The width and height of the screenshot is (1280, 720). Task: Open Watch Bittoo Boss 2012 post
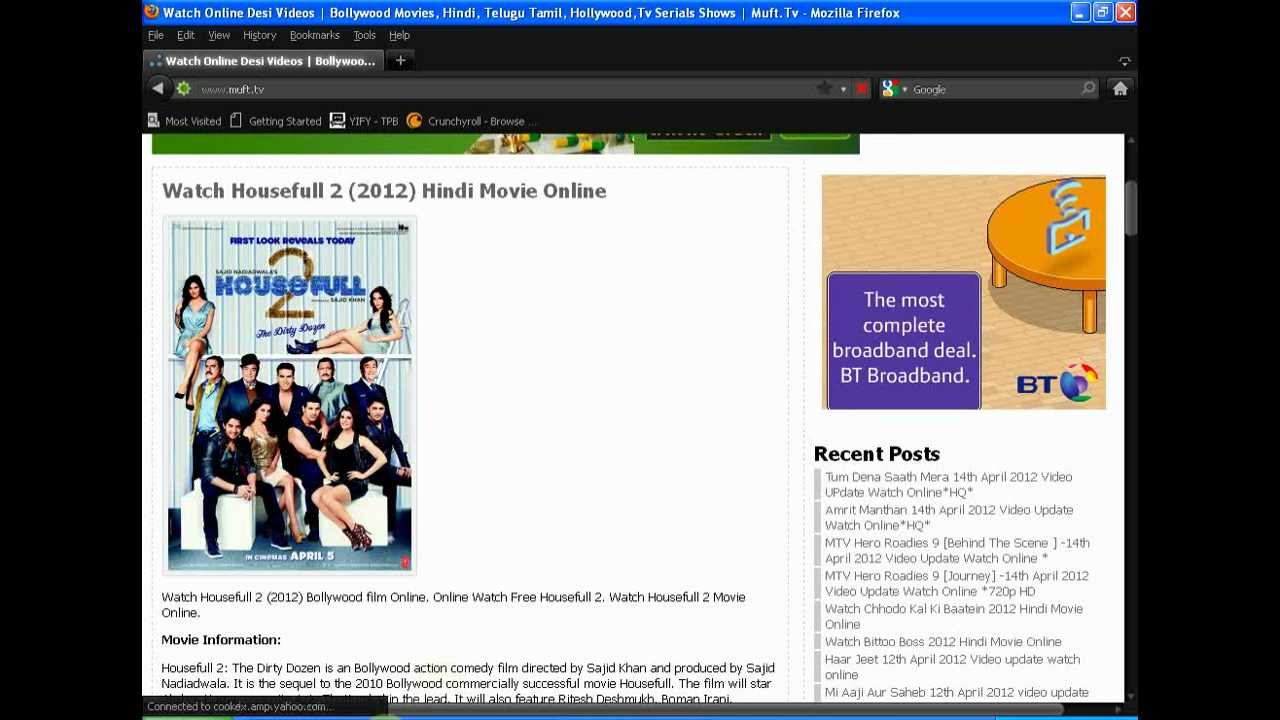pos(943,642)
